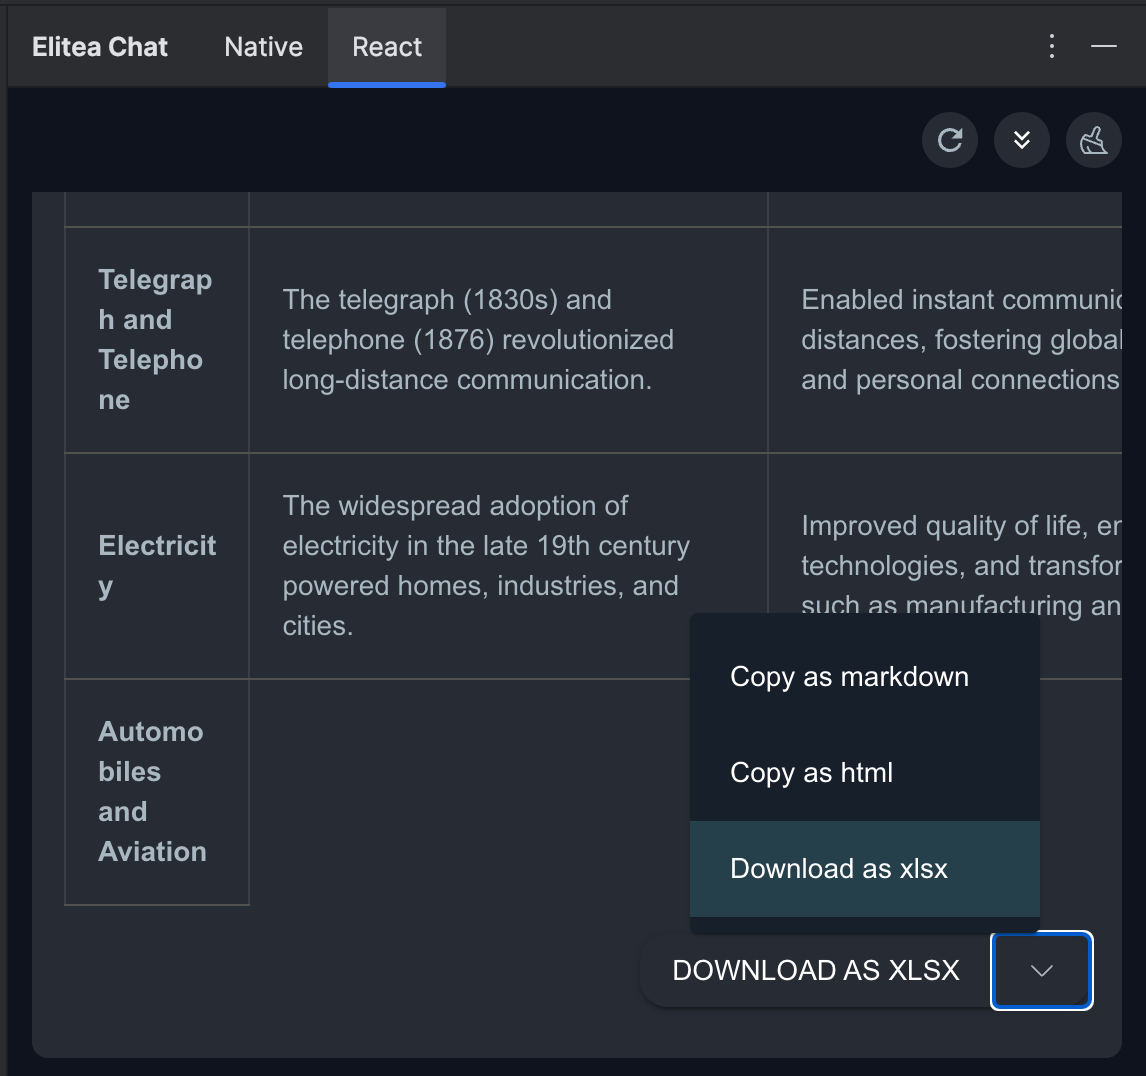Choose Copy as markdown

click(865, 677)
